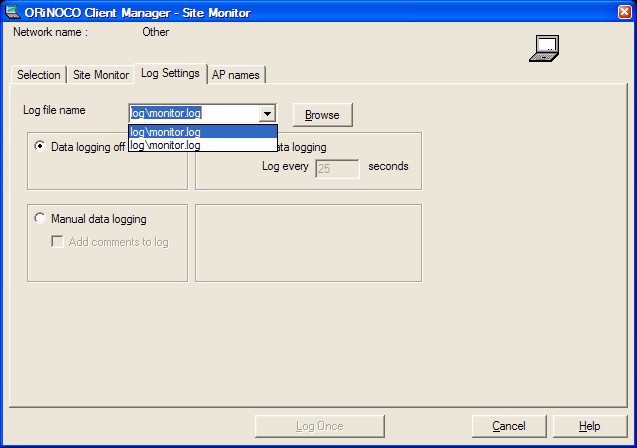Switch to the Site Monitor tab

tap(101, 75)
